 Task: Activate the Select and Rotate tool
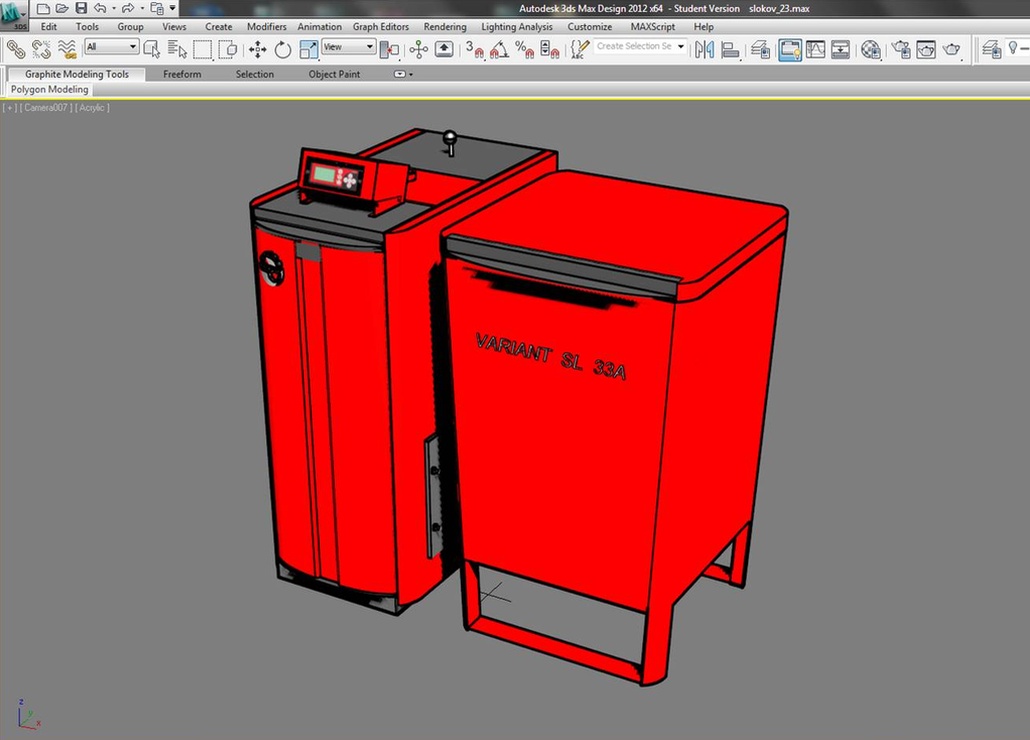(x=283, y=49)
